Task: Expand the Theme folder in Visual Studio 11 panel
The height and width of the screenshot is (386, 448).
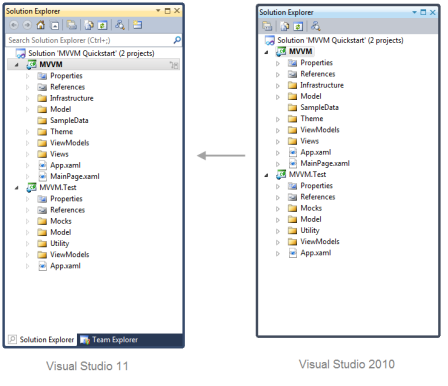Action: [x=27, y=132]
